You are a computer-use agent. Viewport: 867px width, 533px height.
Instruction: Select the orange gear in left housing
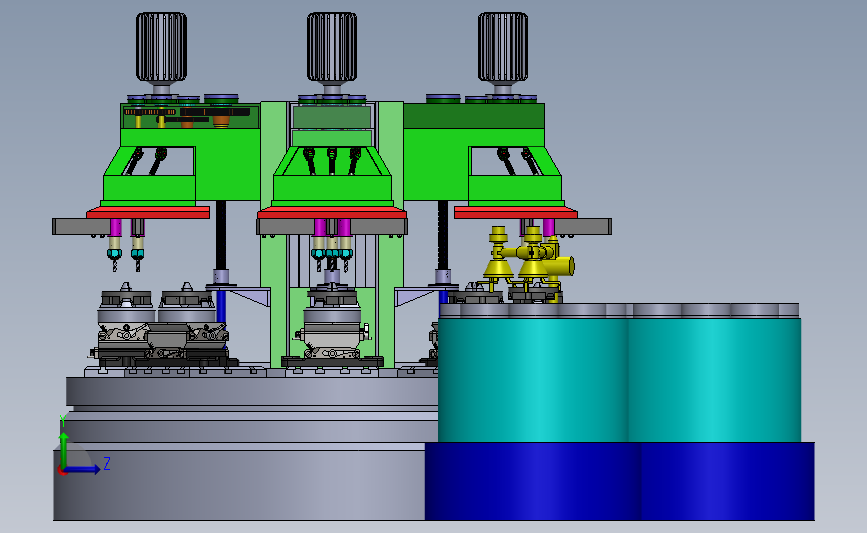221,121
